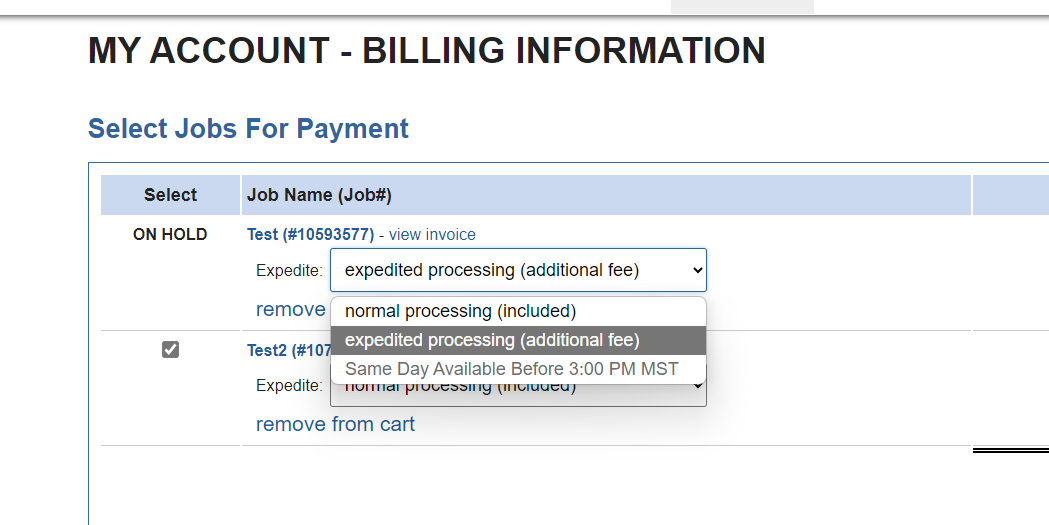
Task: Pick the Same Day Available option
Action: 511,369
